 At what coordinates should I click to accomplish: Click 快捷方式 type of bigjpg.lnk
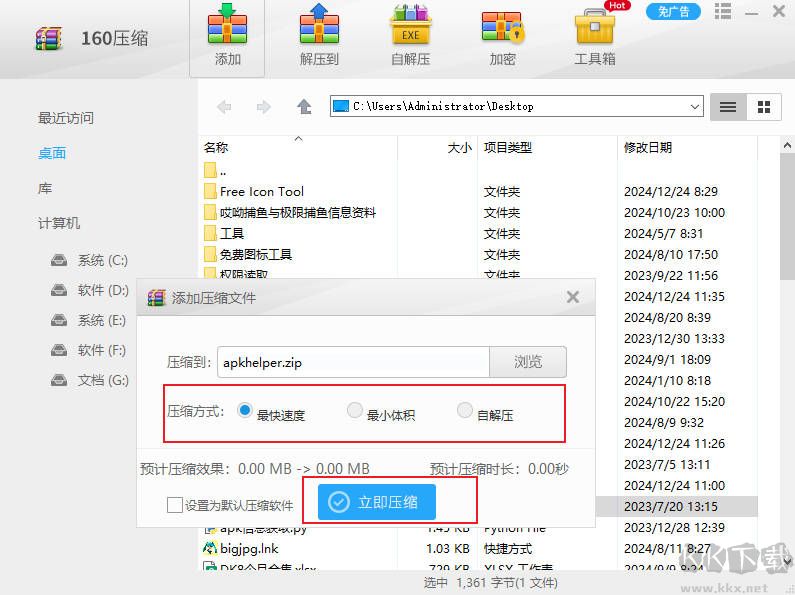click(508, 548)
